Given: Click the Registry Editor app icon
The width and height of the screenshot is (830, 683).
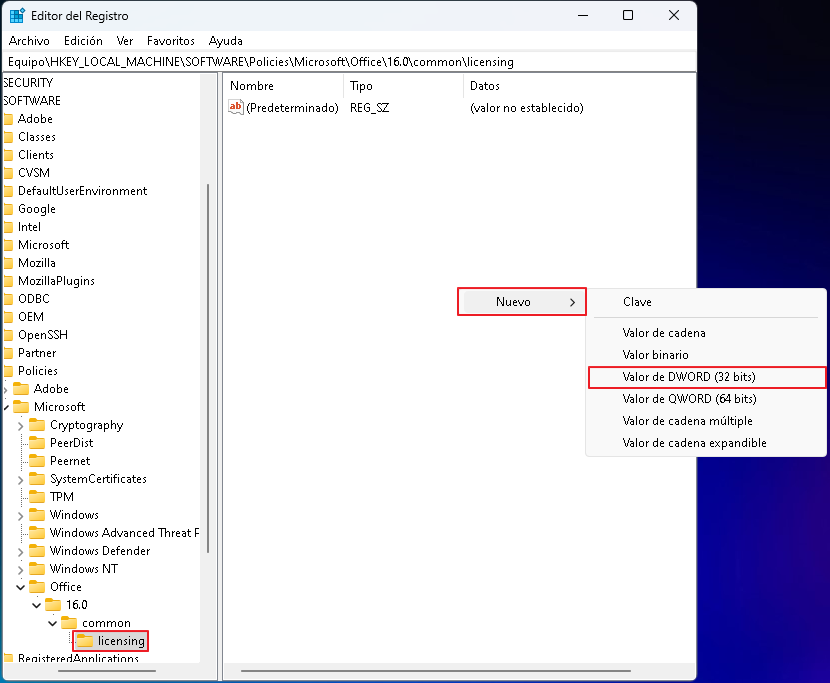Looking at the screenshot, I should (17, 15).
